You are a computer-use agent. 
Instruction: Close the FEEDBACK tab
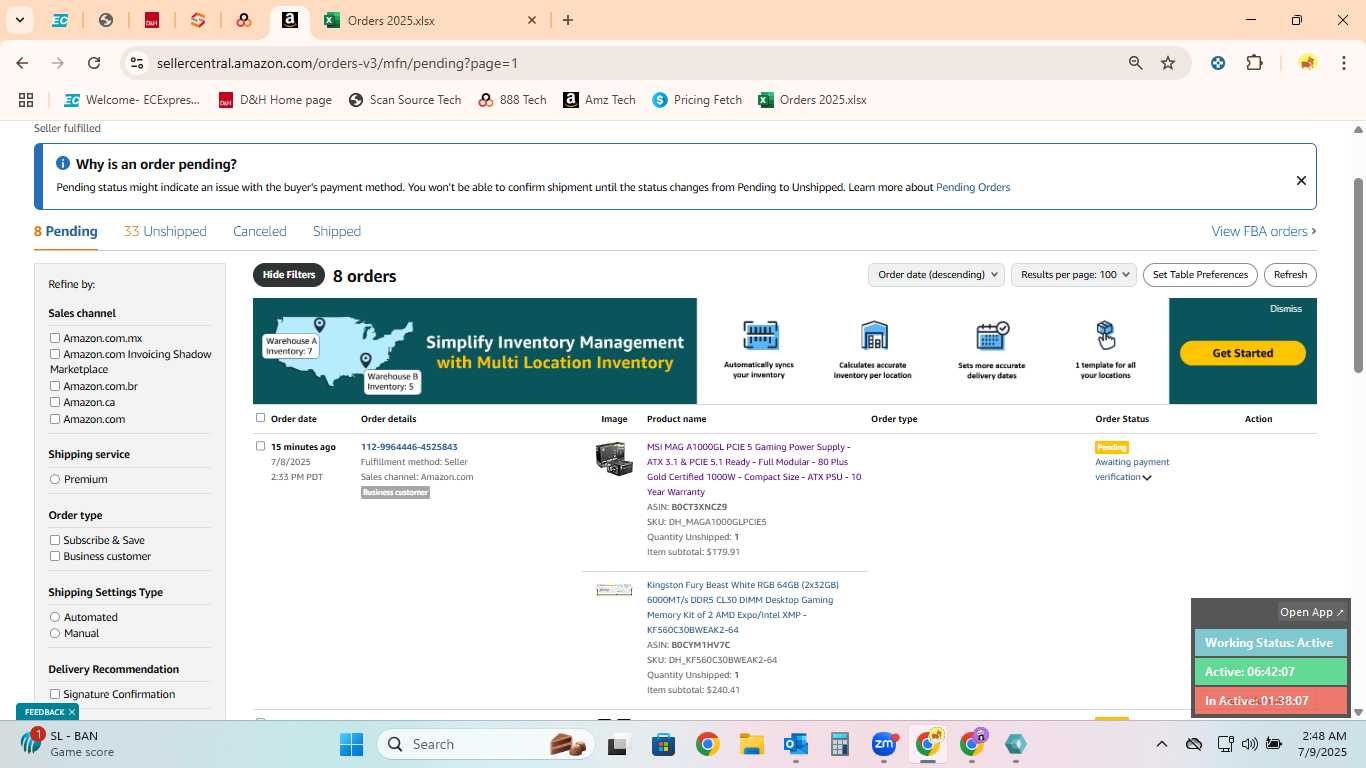pos(72,712)
